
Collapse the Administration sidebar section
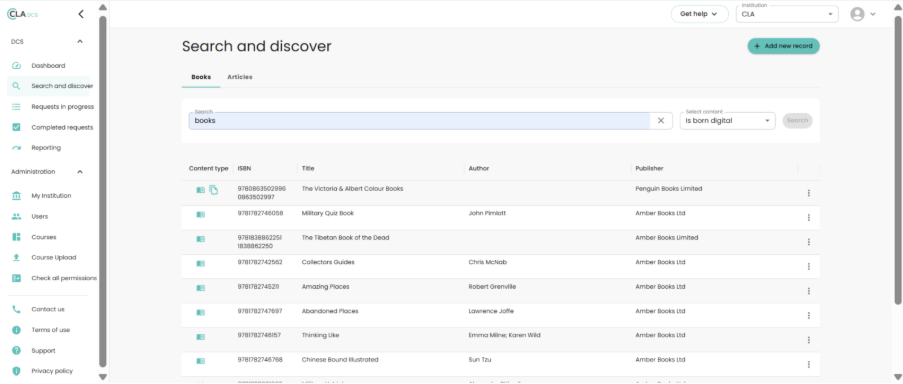(80, 172)
